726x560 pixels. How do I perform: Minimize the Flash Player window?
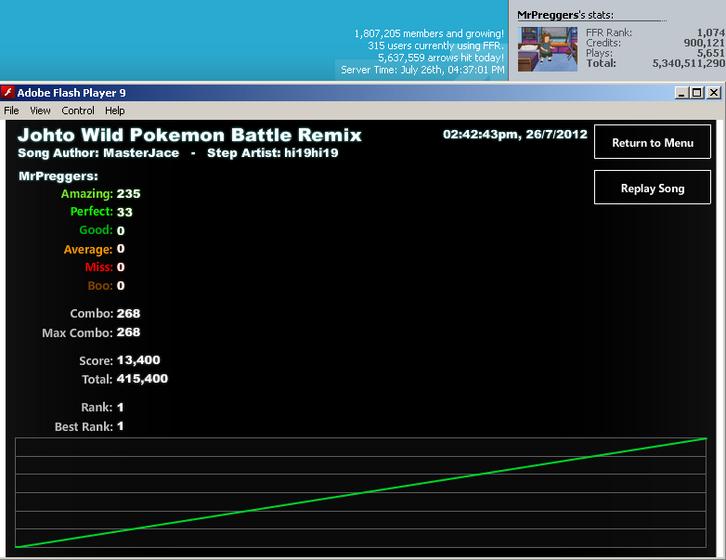[x=681, y=93]
